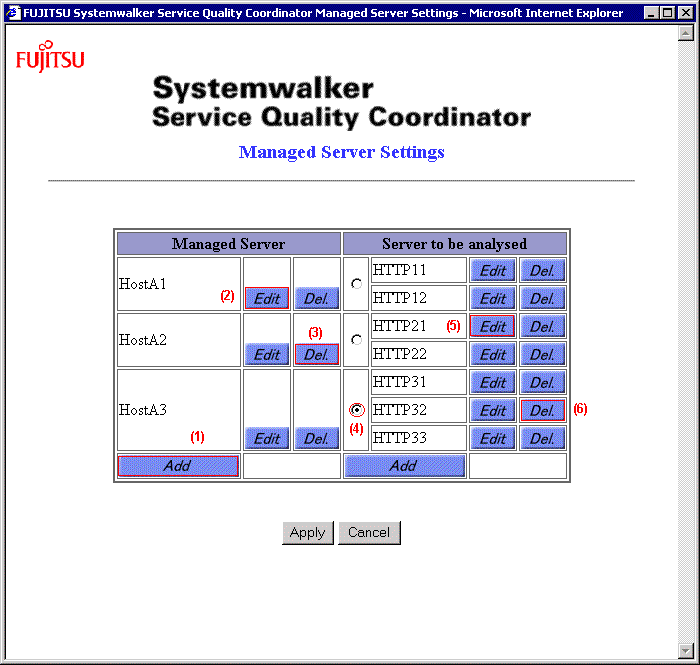
Task: Apply the managed server settings
Action: coord(308,532)
